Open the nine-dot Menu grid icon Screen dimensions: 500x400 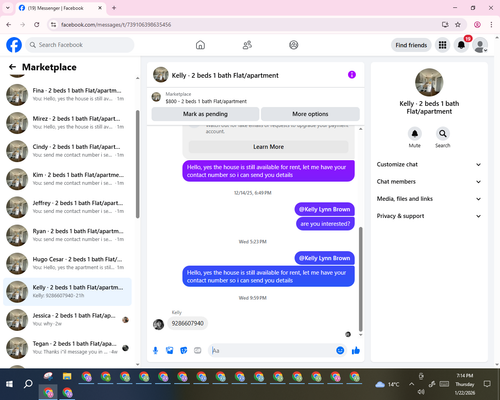tap(442, 45)
